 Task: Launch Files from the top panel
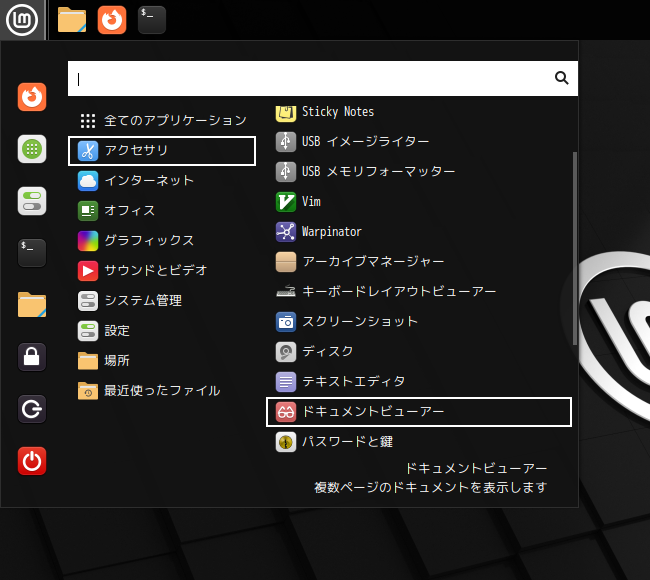tap(72, 20)
